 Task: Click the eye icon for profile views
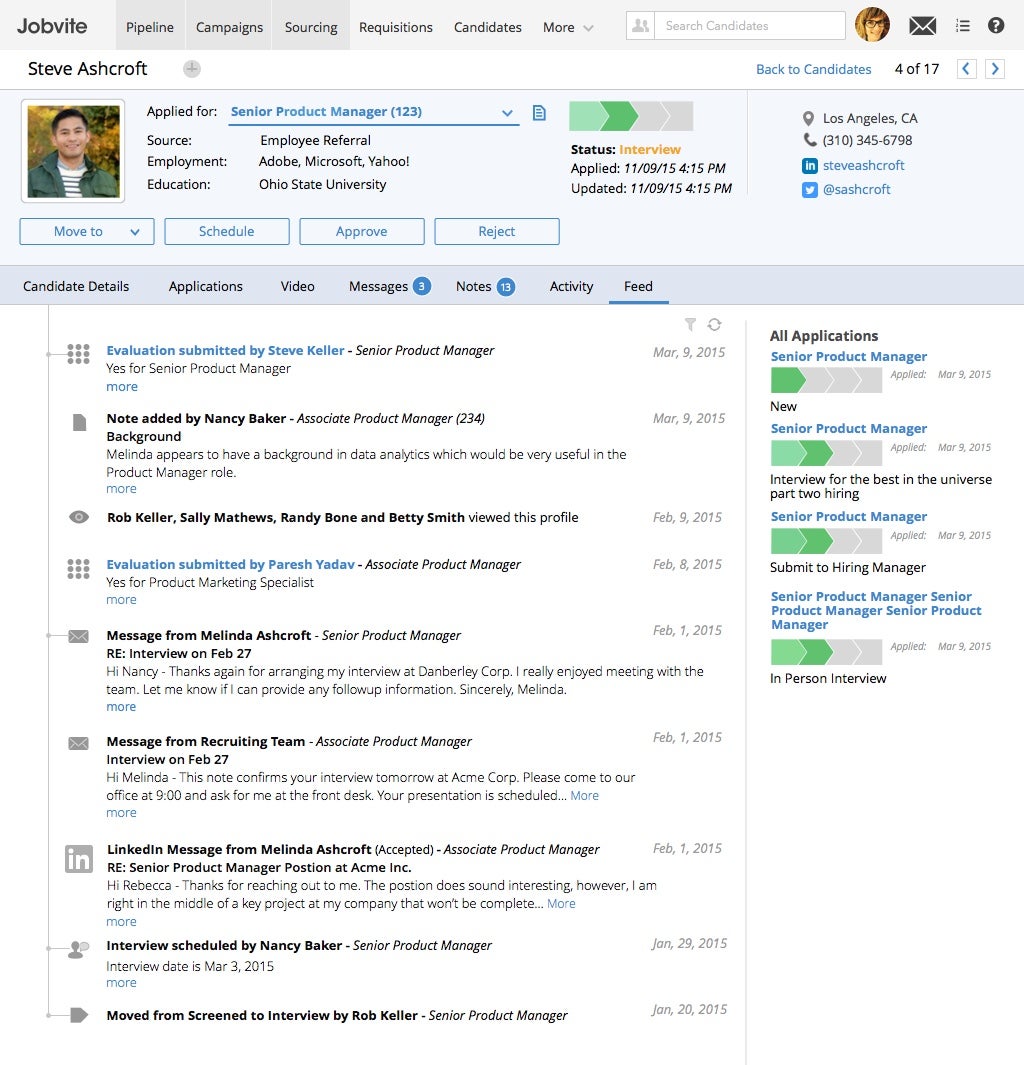coord(79,518)
